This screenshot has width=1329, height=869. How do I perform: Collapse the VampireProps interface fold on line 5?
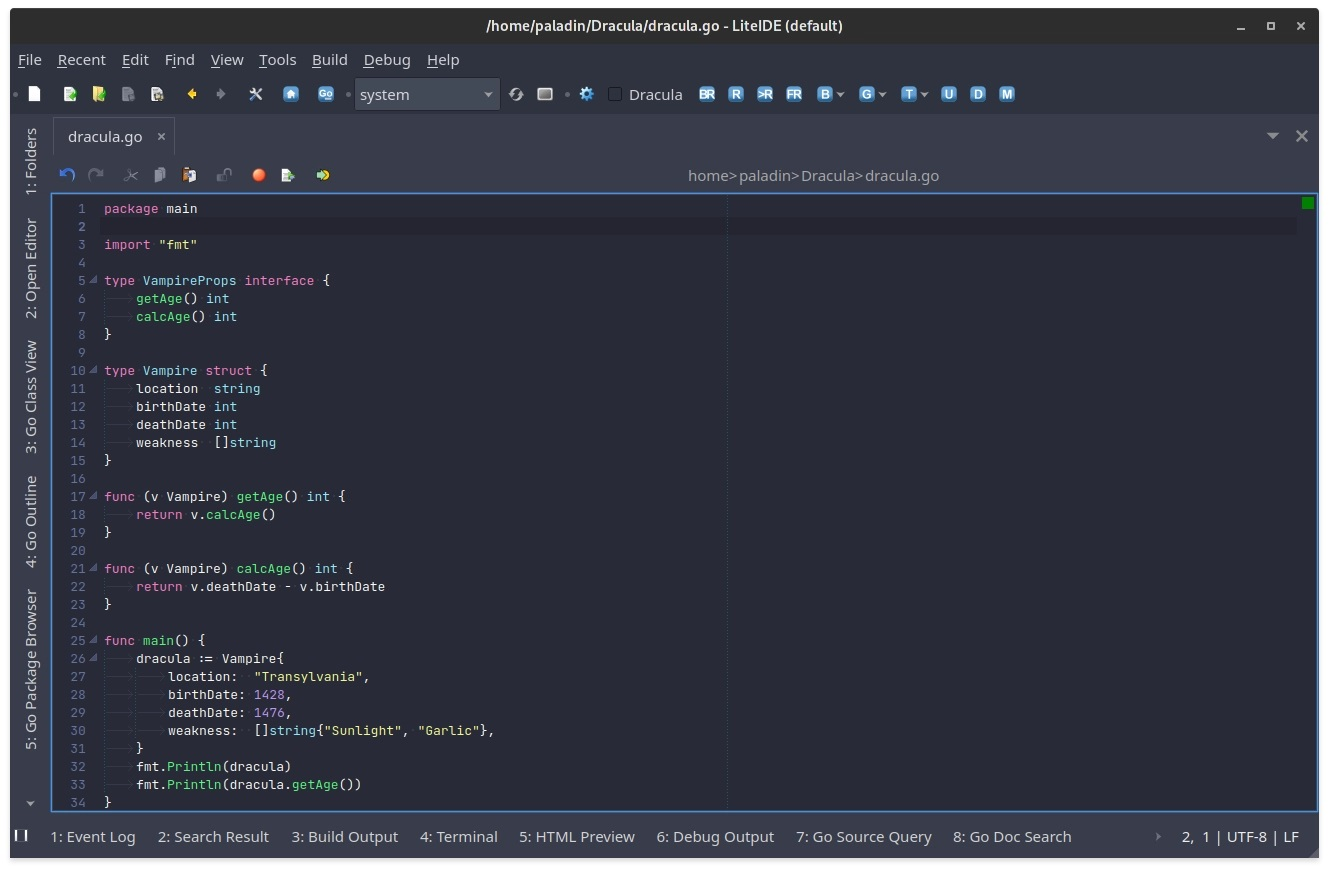point(94,280)
